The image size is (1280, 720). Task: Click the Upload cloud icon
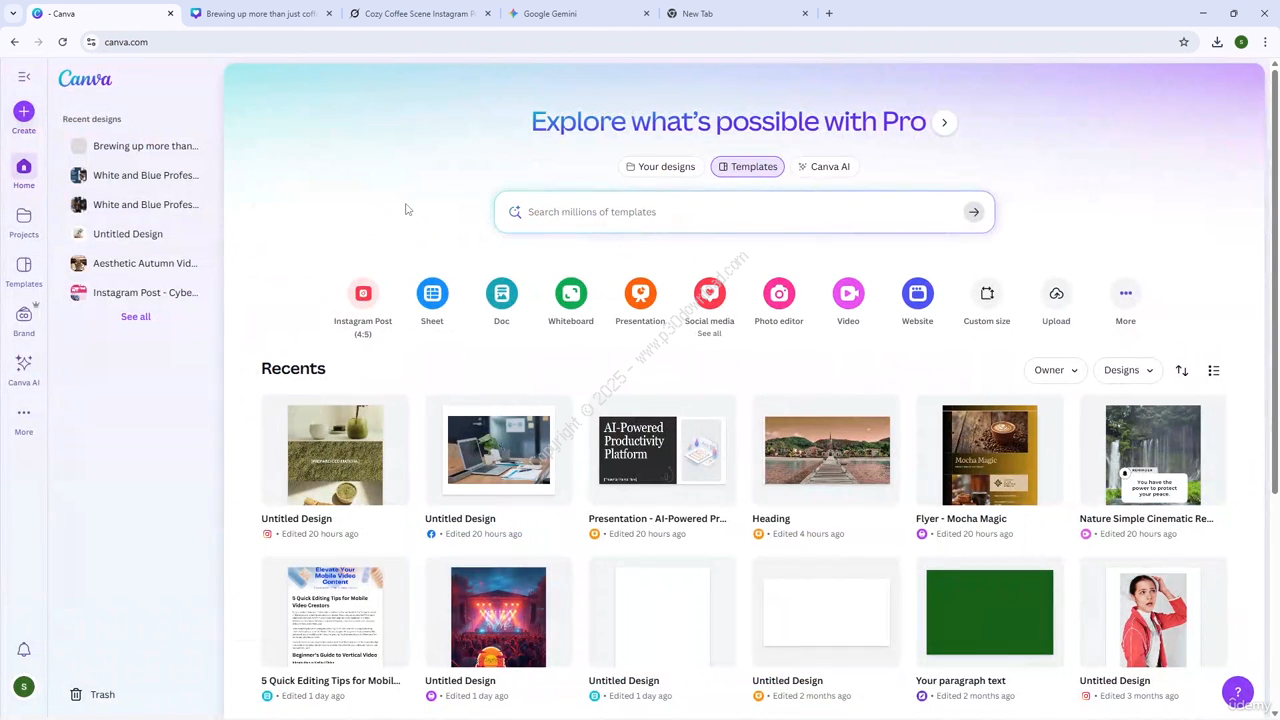tap(1056, 294)
